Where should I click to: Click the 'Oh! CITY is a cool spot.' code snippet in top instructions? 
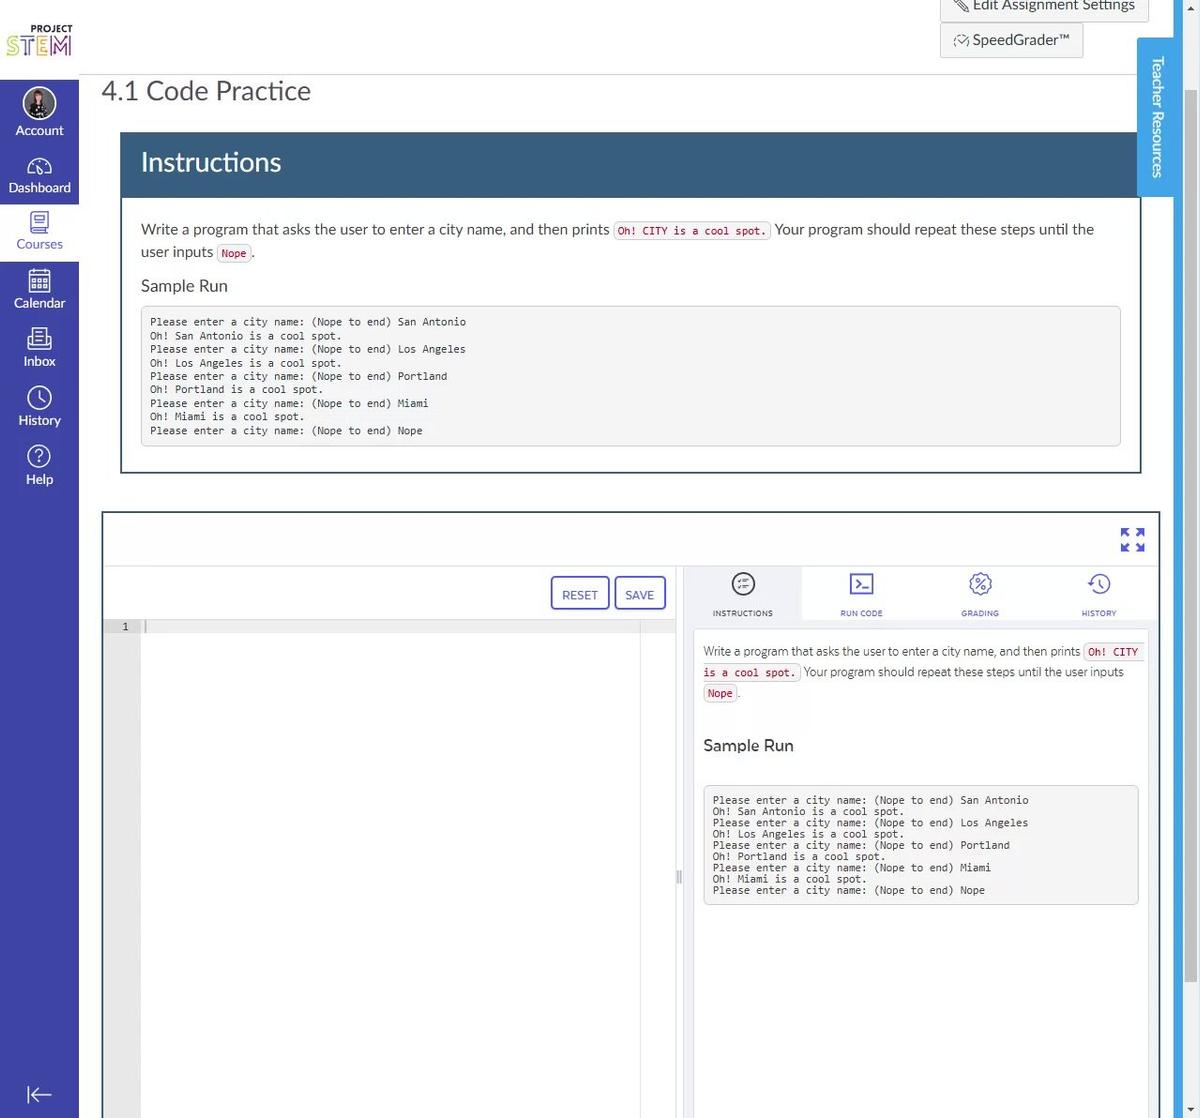click(691, 231)
